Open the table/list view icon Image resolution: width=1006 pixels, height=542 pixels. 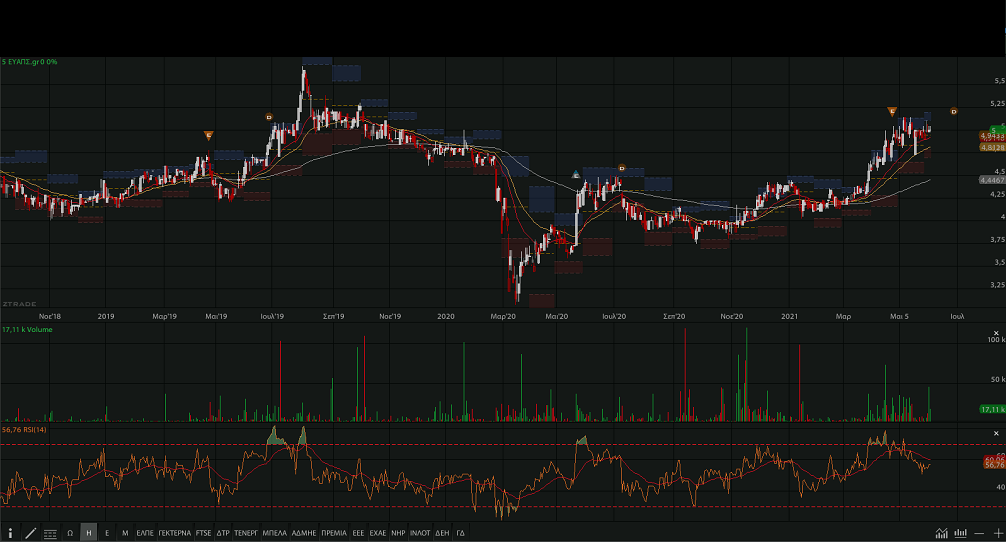tap(50, 534)
